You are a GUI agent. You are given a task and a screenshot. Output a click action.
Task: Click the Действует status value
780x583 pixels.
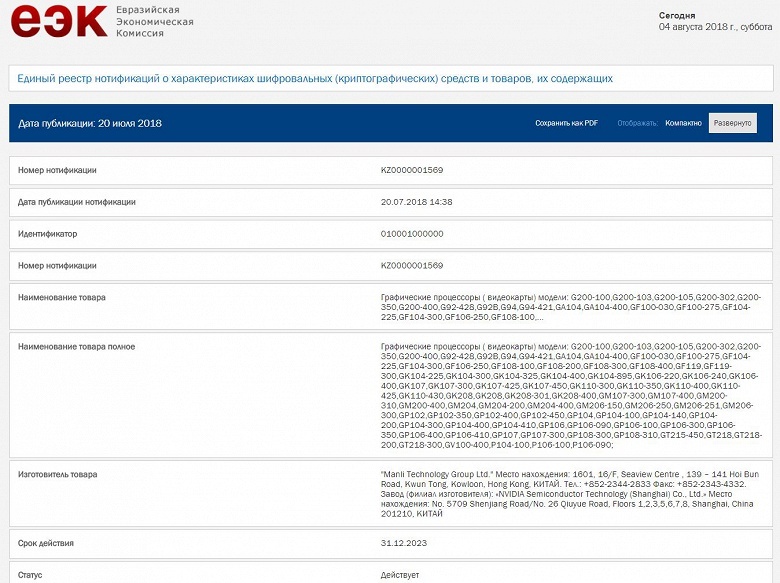tap(400, 575)
